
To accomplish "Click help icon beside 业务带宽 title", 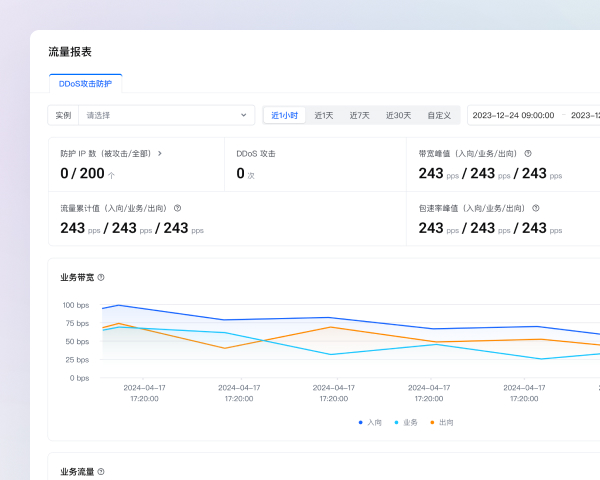I will click(101, 277).
